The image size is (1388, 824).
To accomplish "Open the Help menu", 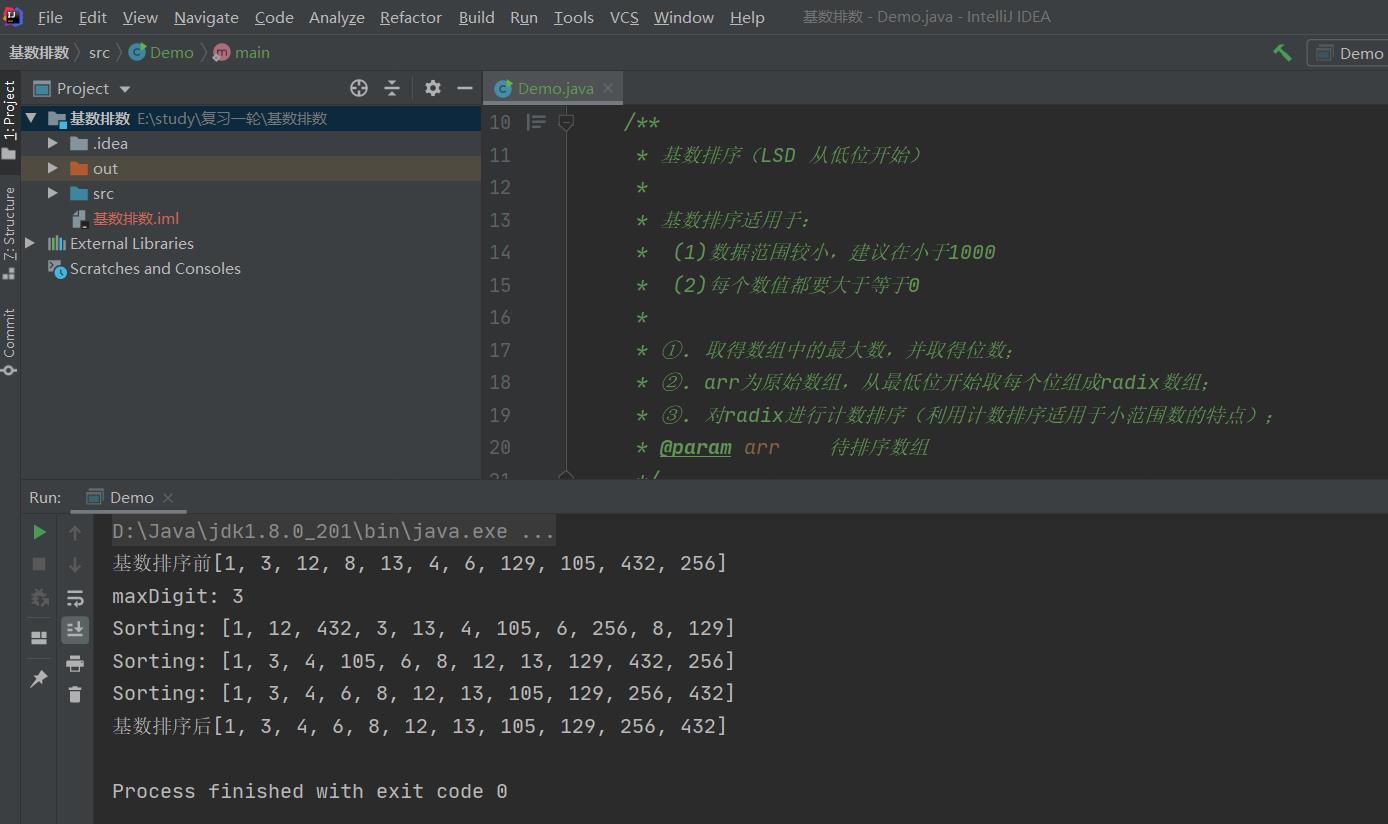I will tap(747, 17).
